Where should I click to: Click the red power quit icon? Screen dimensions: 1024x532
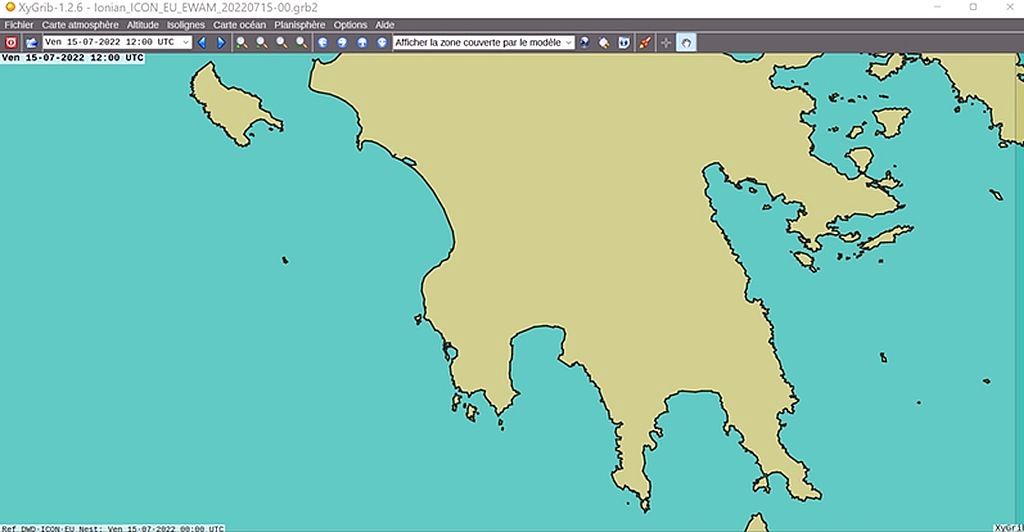tap(11, 43)
